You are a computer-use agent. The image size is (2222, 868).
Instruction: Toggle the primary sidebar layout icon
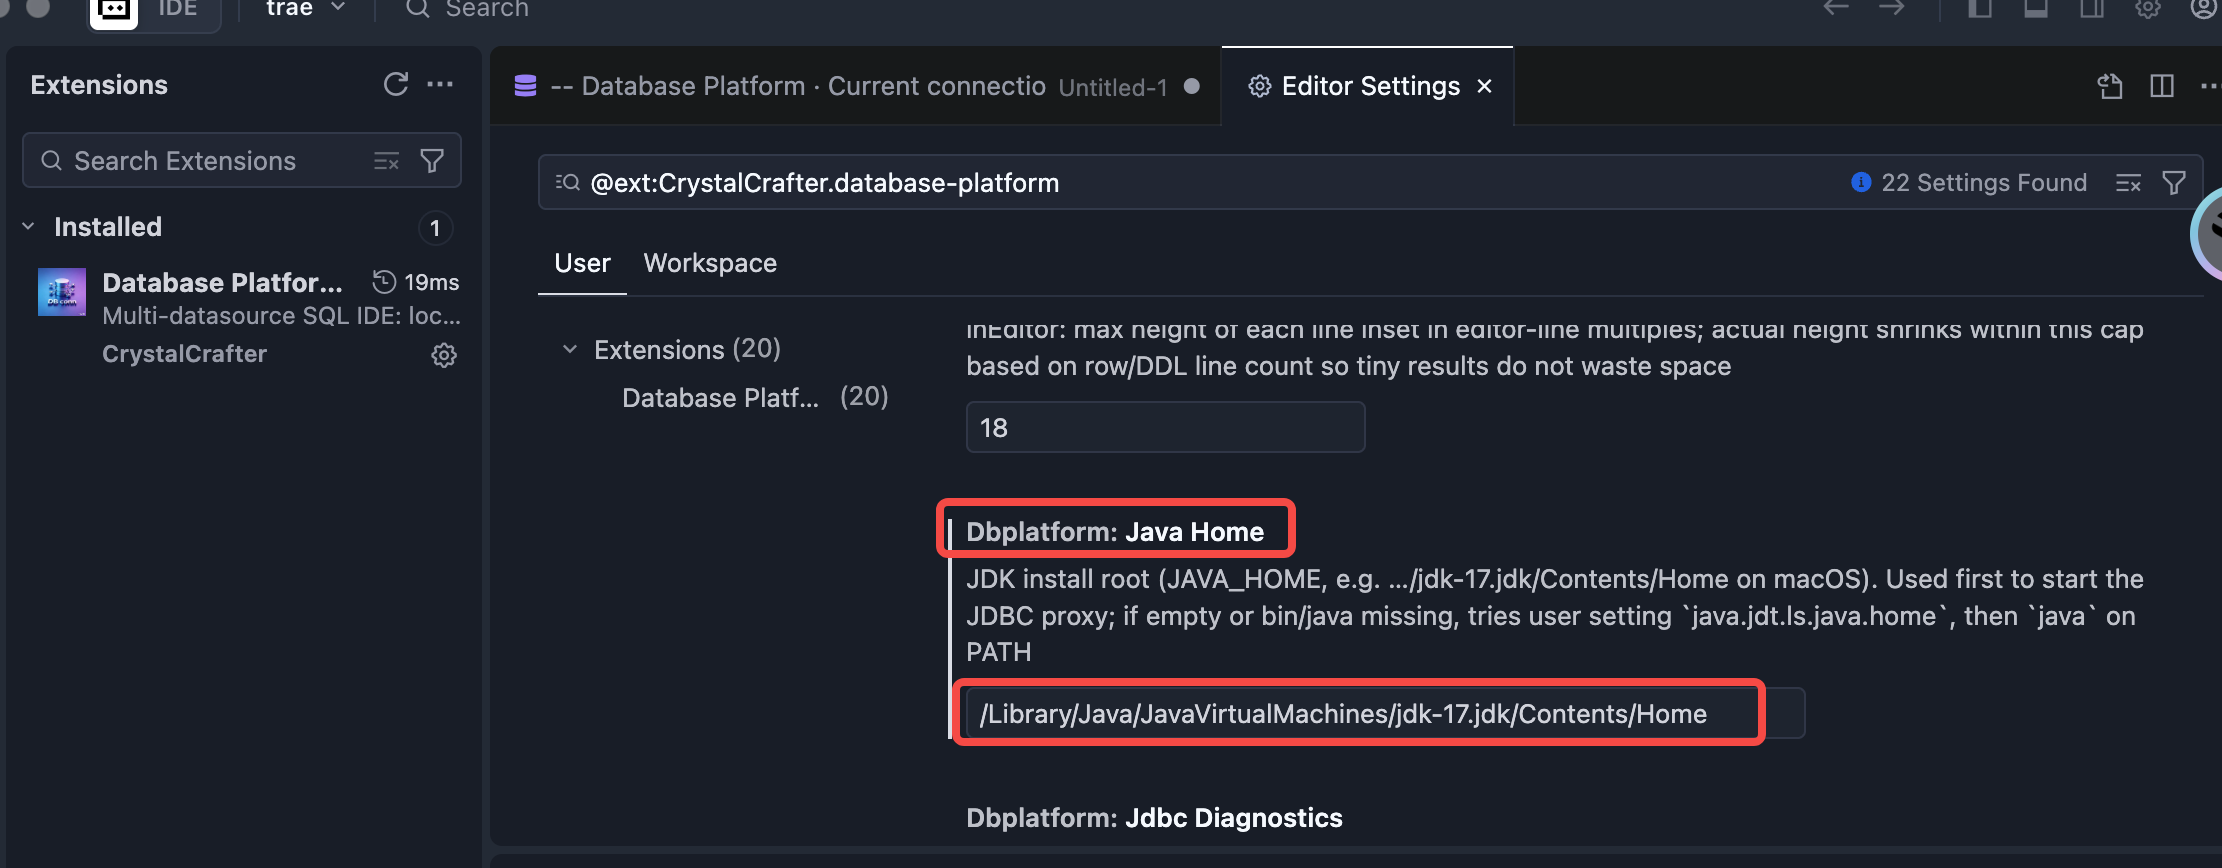coord(1980,8)
